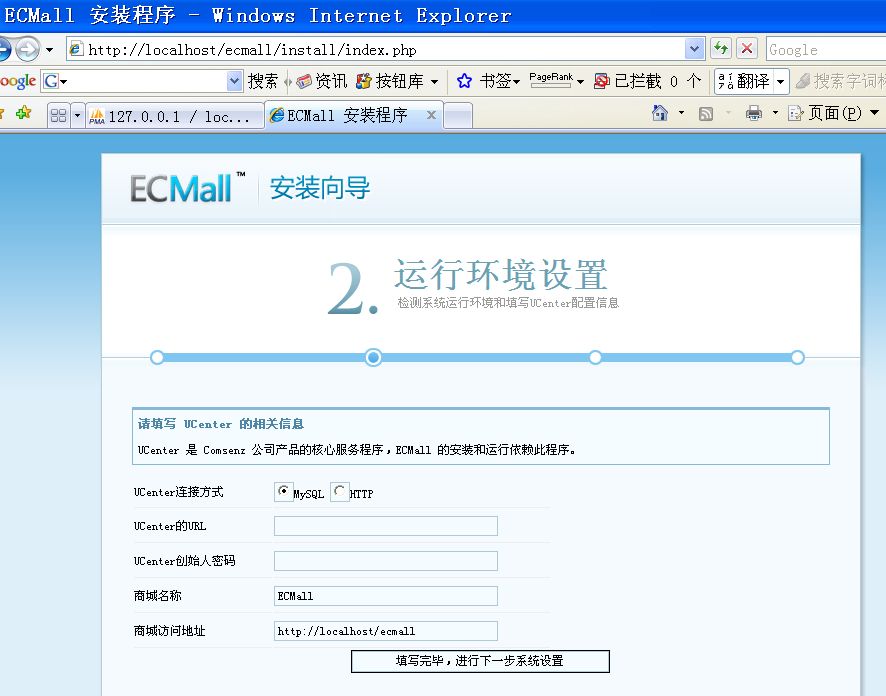Viewport: 886px width, 696px height.
Task: Select the HTTP connection radio button
Action: click(339, 491)
